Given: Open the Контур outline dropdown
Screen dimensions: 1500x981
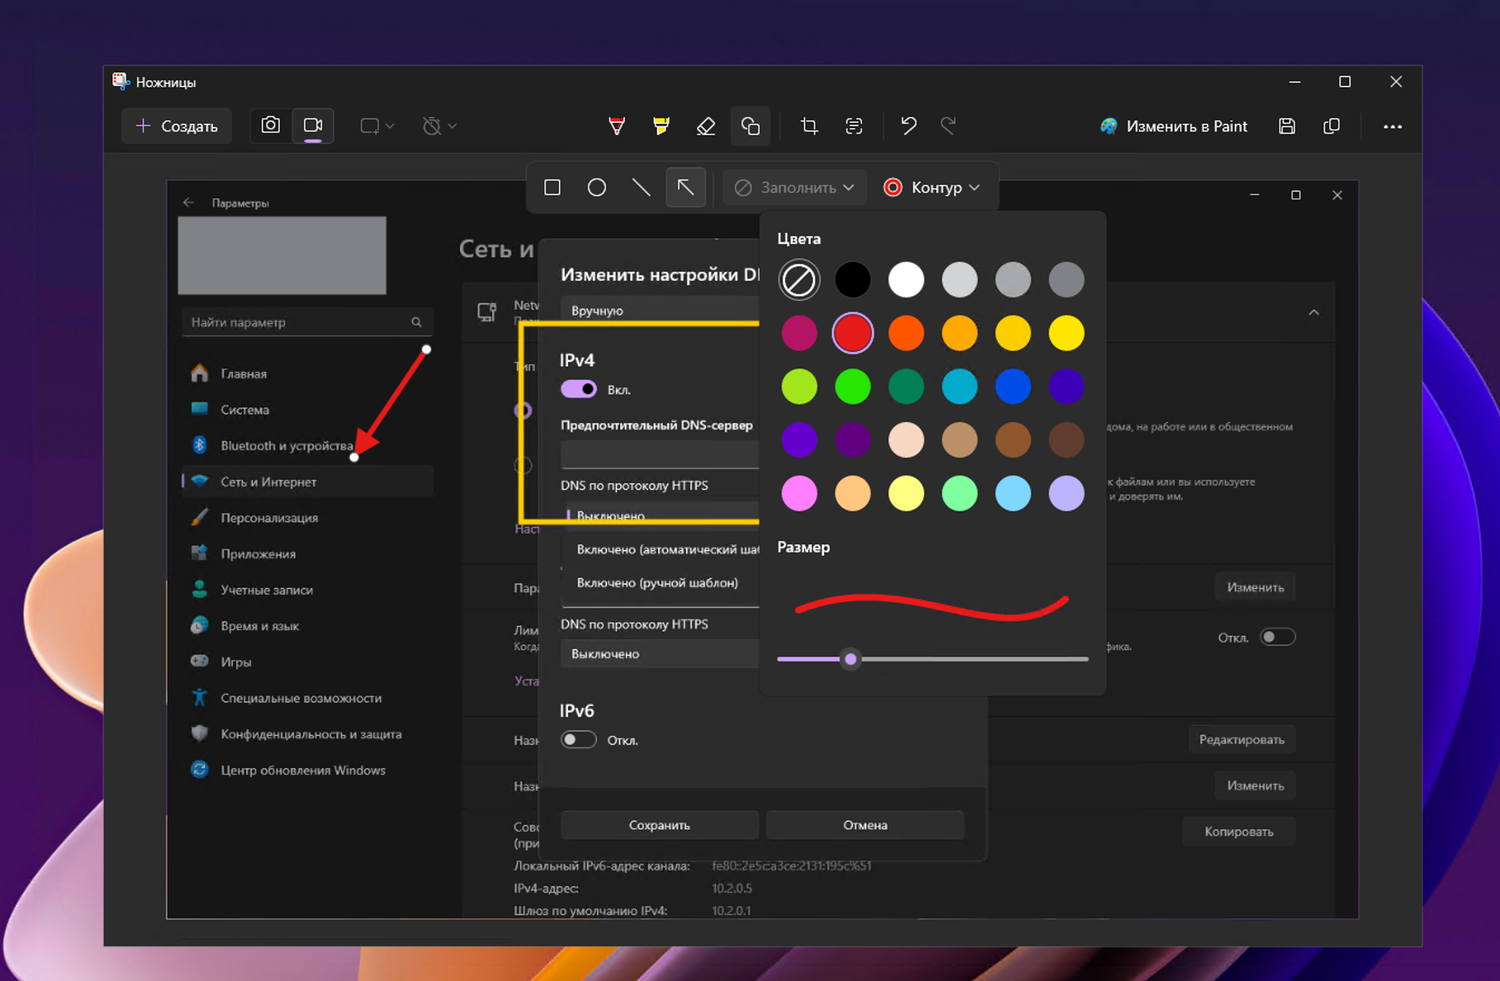Looking at the screenshot, I should 932,187.
